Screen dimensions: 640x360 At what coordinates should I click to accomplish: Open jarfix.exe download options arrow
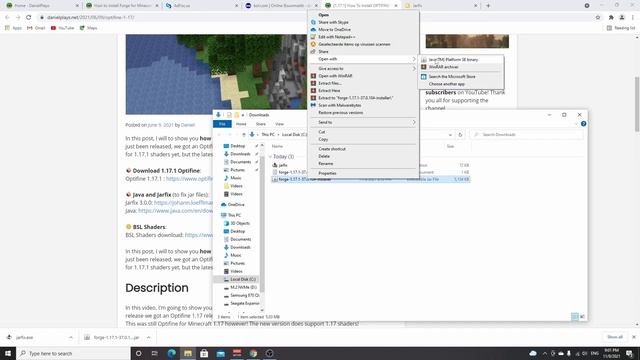71,338
